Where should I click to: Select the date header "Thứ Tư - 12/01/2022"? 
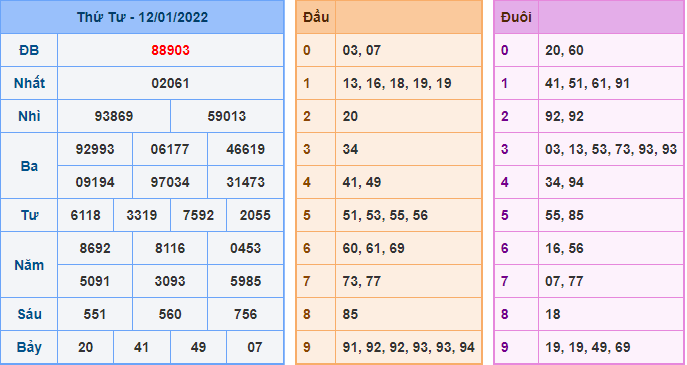142,18
